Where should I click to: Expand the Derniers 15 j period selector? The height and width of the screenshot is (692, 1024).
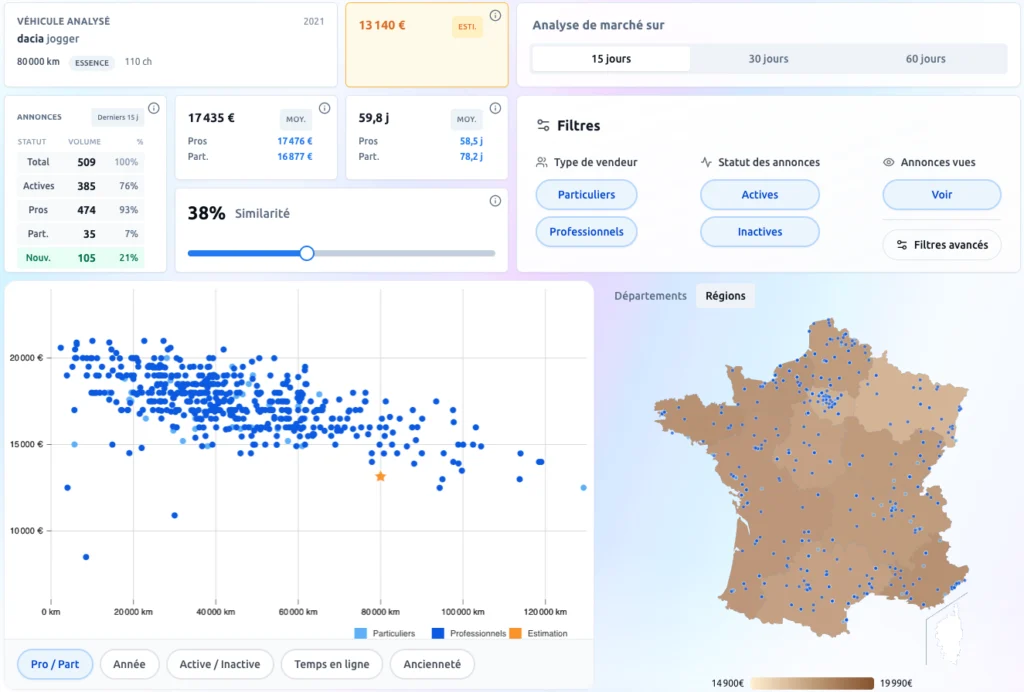tap(118, 118)
